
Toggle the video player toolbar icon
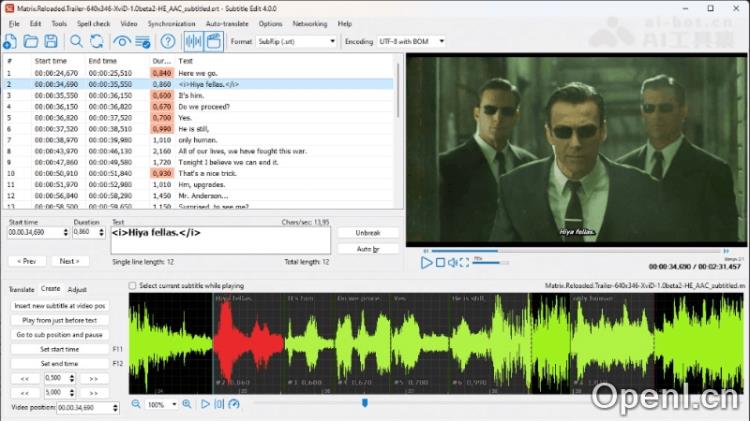[213, 41]
